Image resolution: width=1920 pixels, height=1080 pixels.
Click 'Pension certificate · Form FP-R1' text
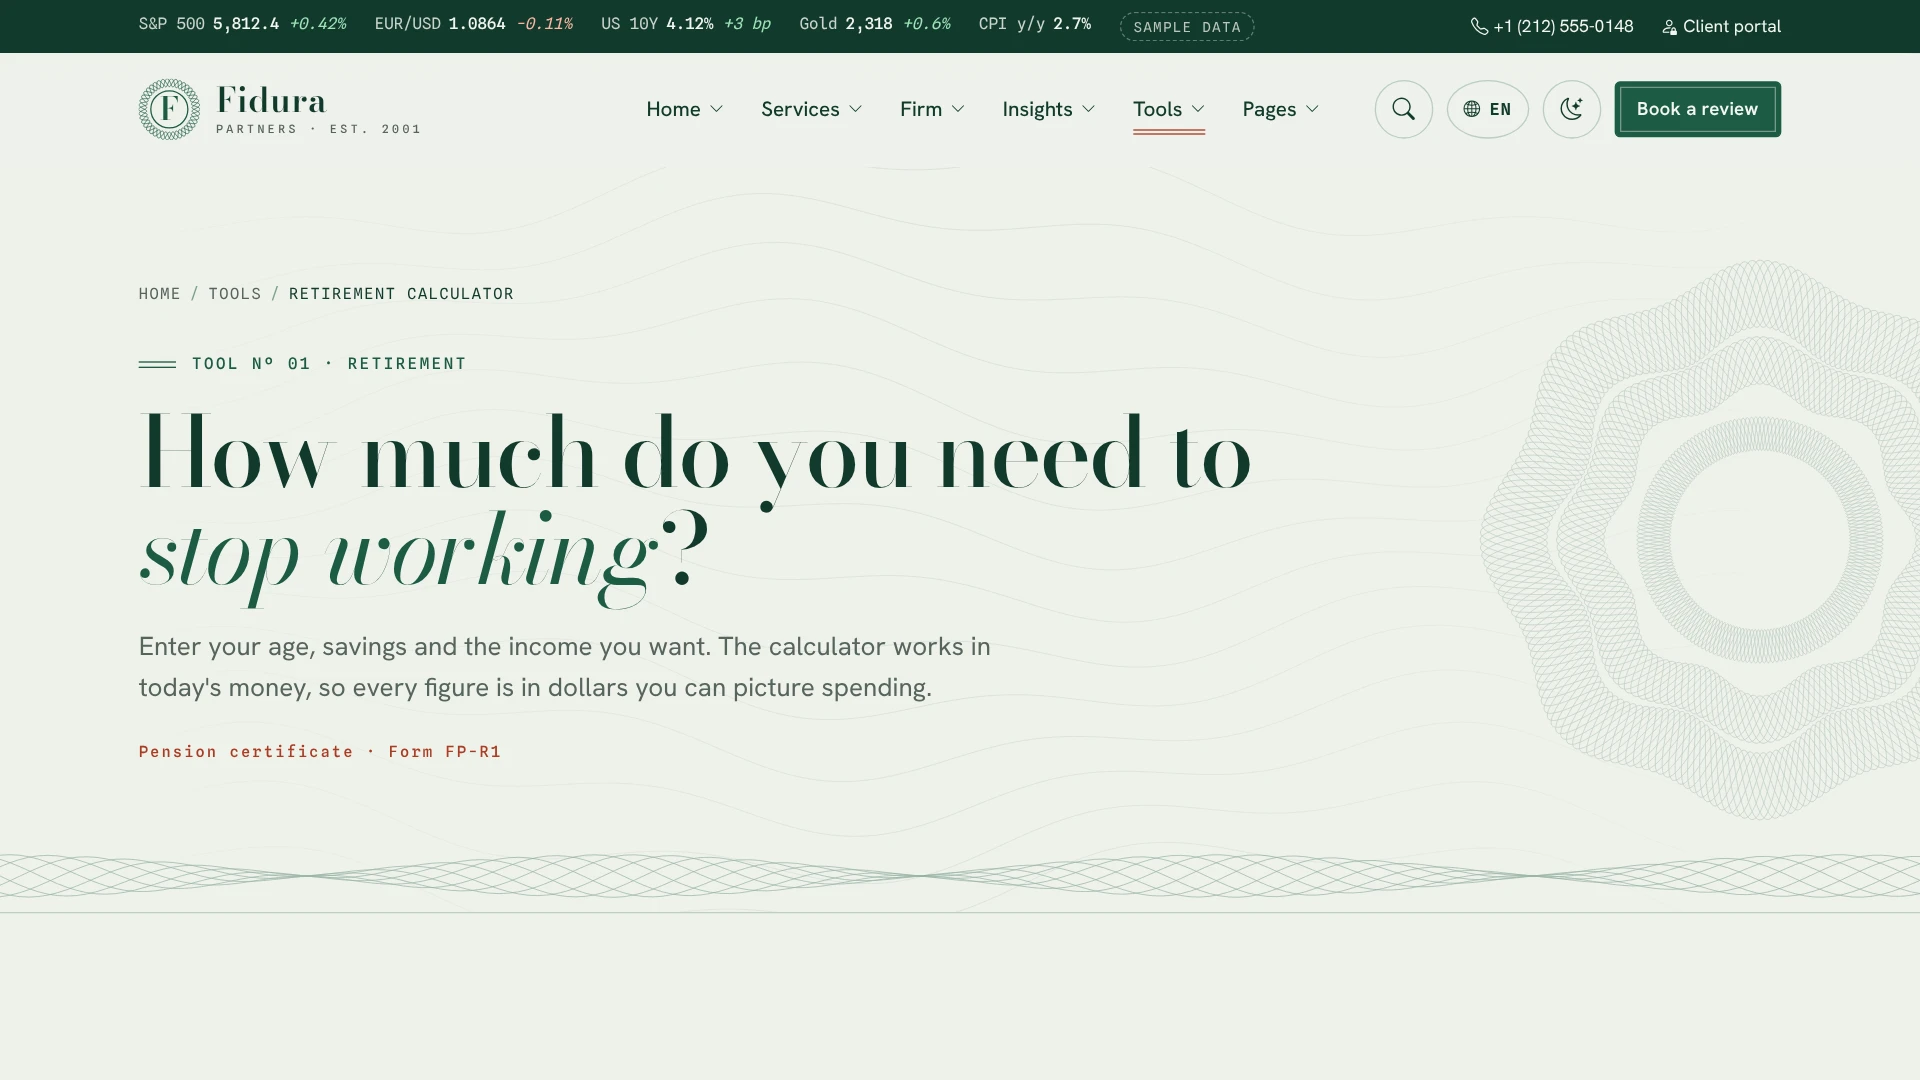[320, 752]
